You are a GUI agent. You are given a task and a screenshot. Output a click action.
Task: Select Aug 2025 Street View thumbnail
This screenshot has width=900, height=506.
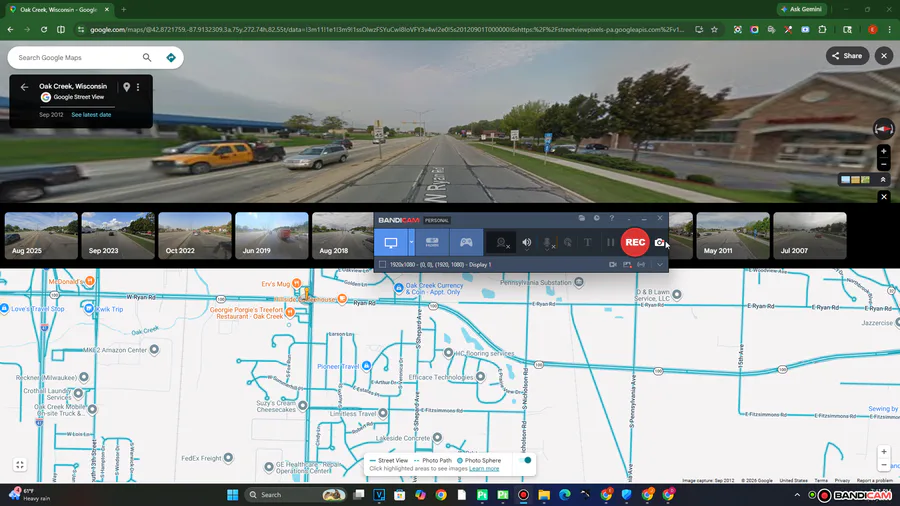coord(41,236)
